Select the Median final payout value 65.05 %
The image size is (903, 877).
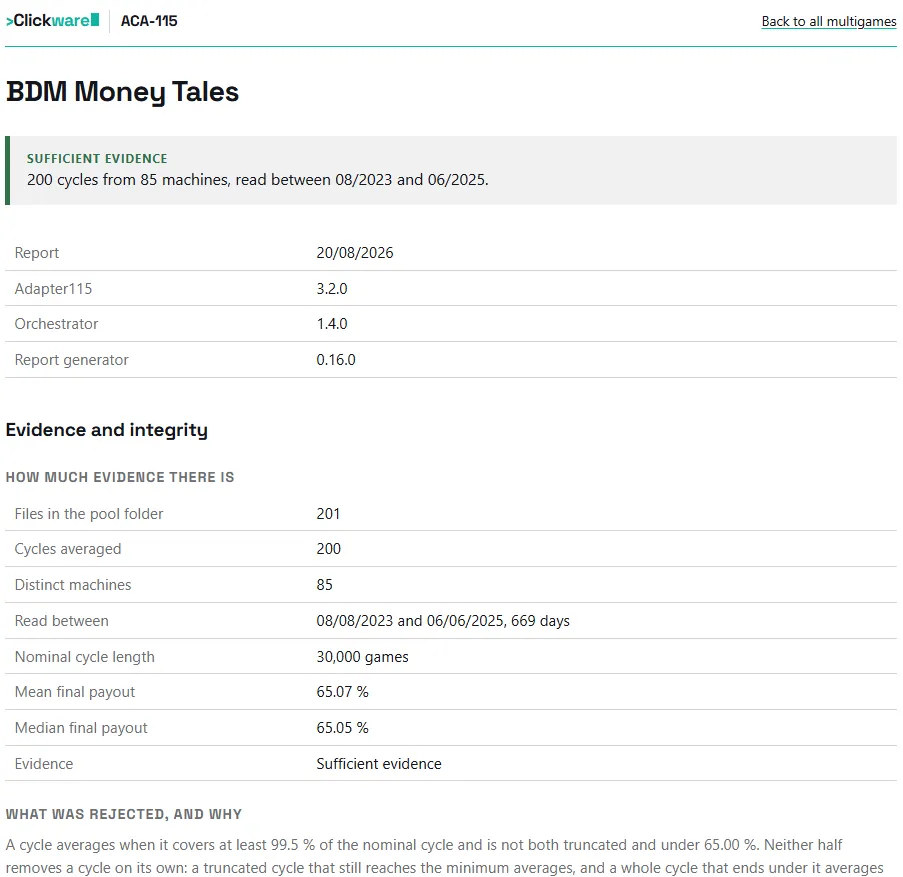click(x=342, y=728)
